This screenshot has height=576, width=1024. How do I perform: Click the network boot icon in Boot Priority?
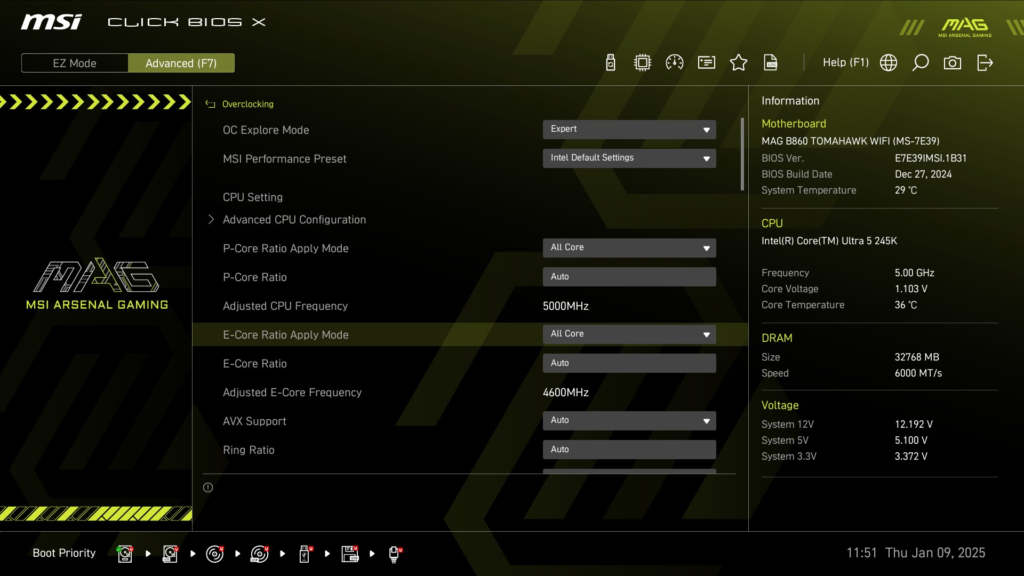[394, 553]
